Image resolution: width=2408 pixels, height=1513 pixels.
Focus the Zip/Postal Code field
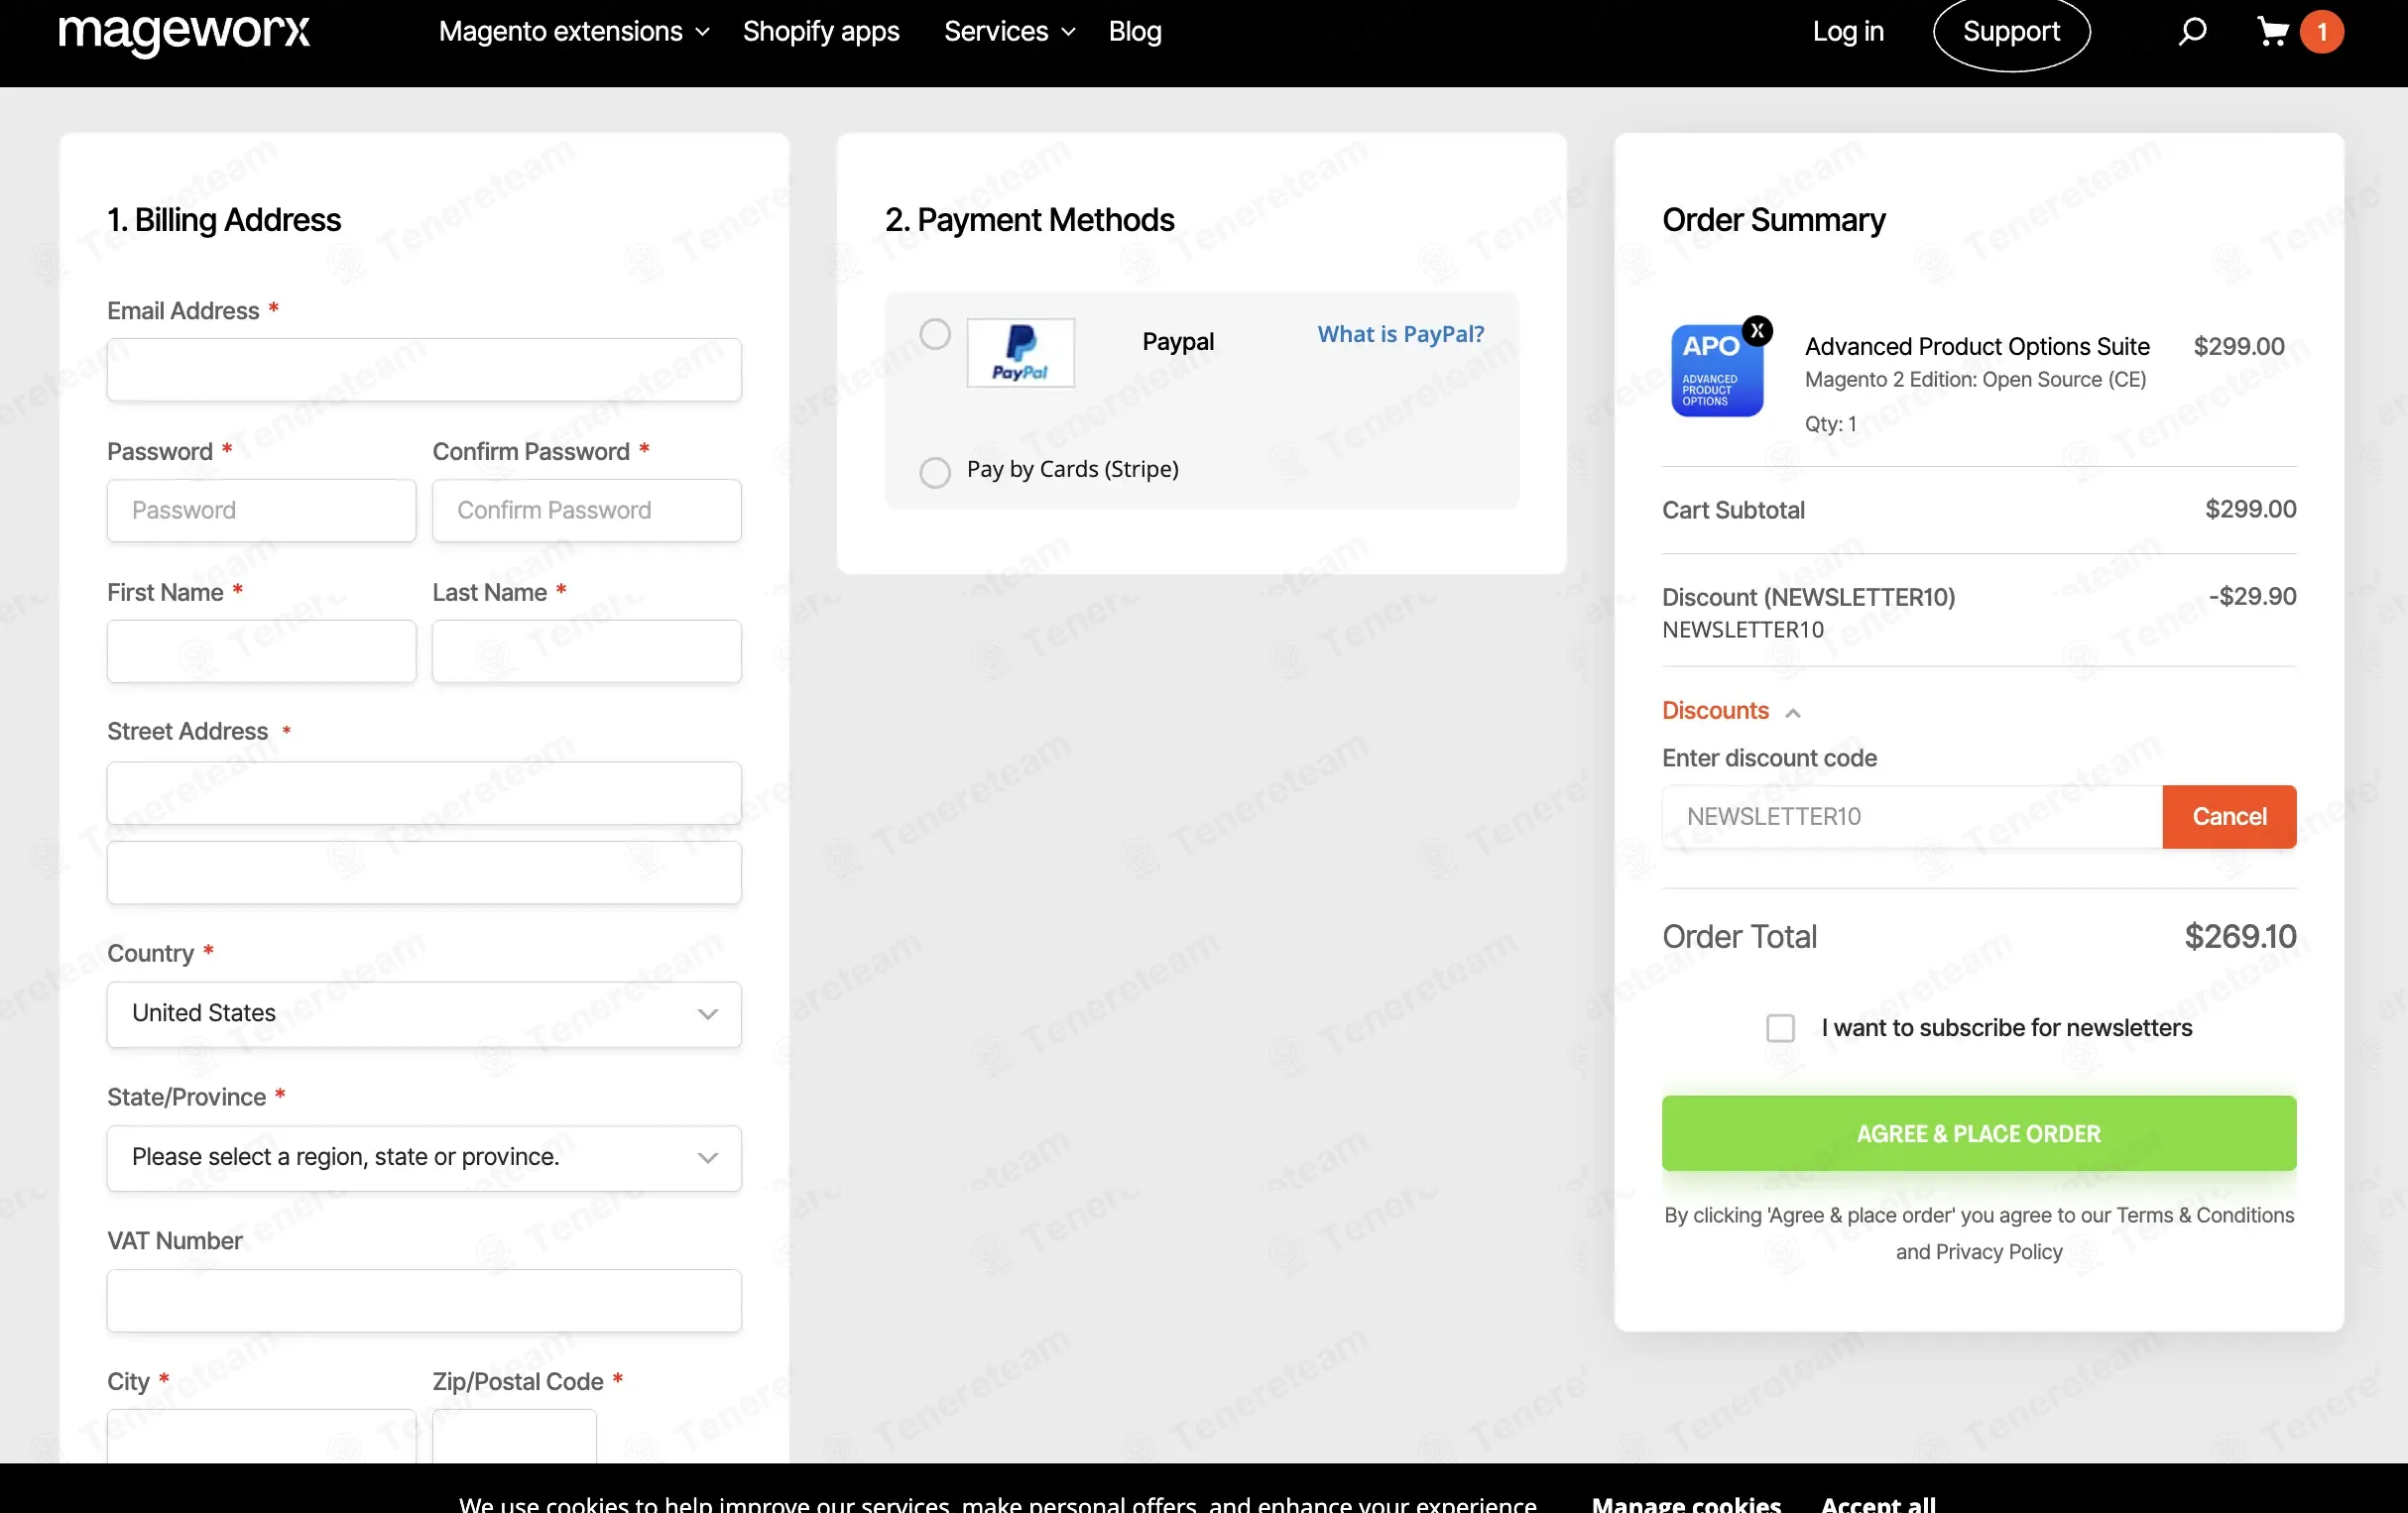pos(514,1437)
